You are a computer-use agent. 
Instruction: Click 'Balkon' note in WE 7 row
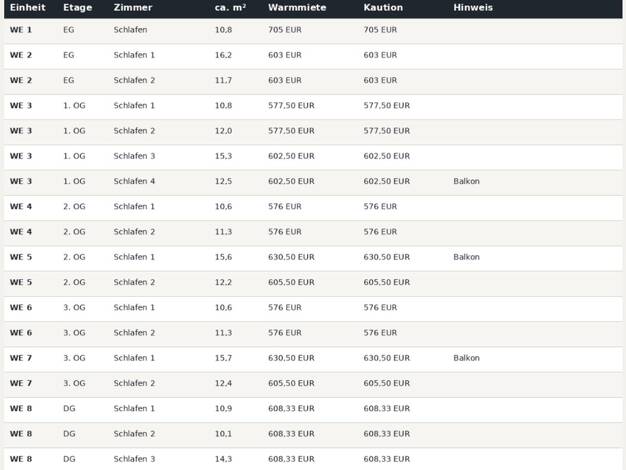tap(466, 358)
